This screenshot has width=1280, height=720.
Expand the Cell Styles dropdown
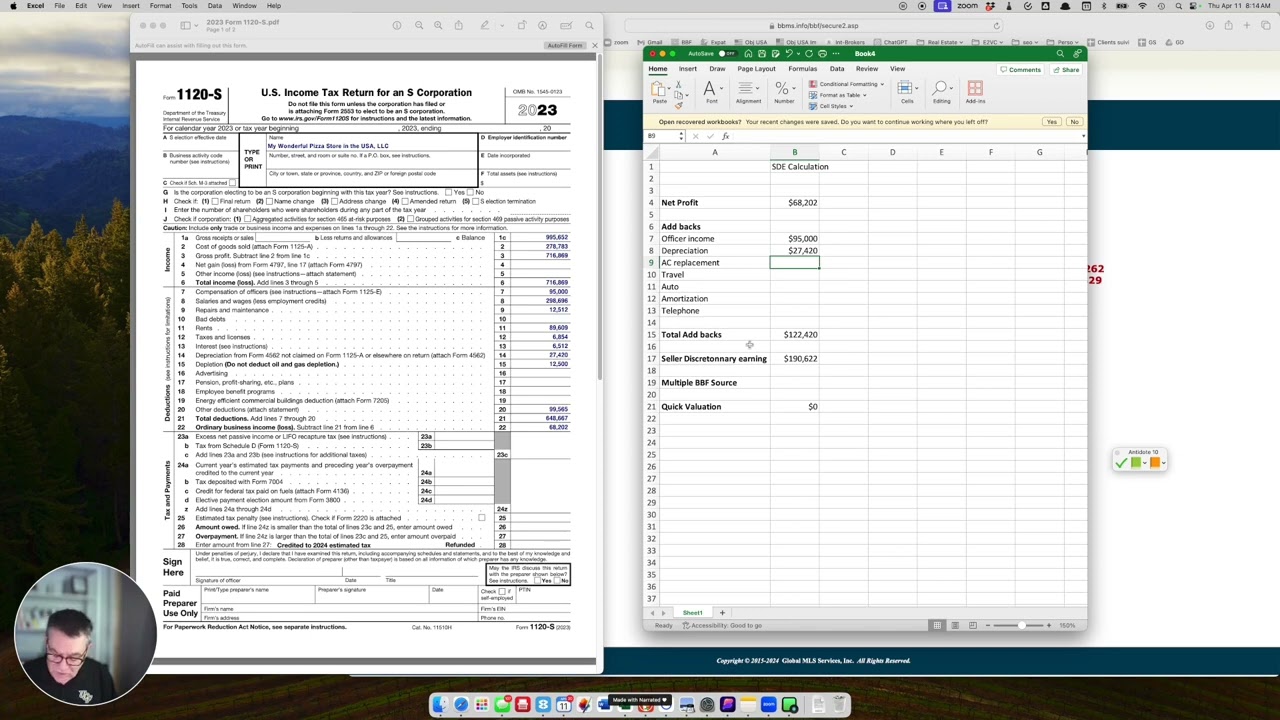click(850, 106)
